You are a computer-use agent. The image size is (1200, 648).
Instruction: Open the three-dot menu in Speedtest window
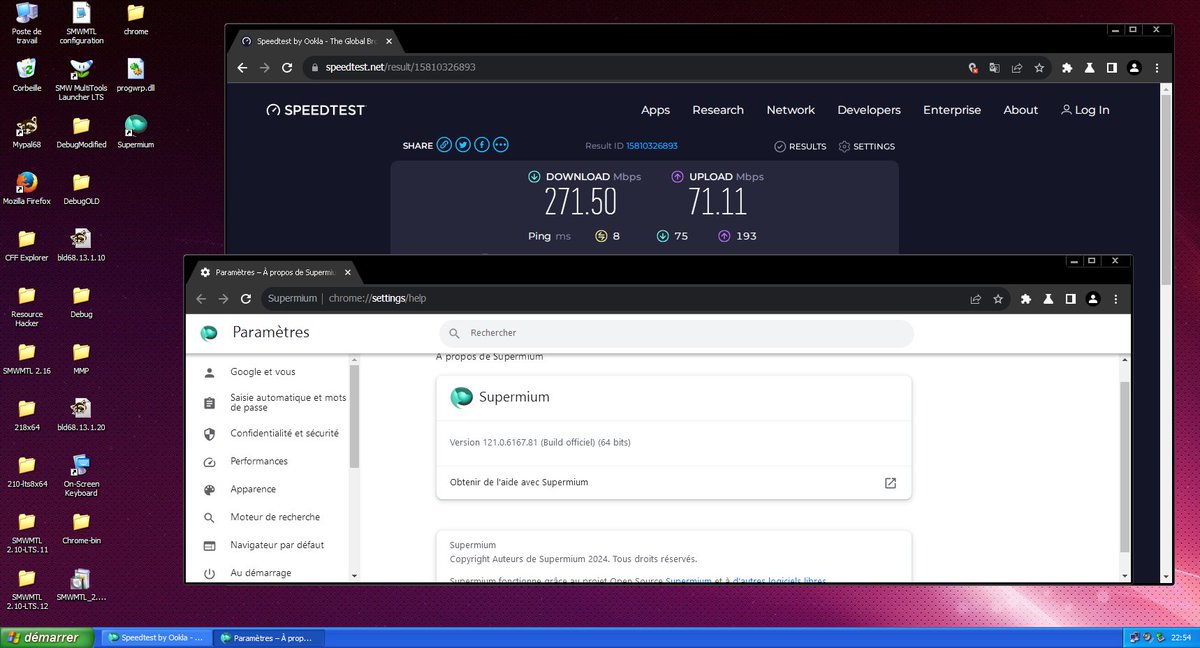pyautogui.click(x=1156, y=68)
